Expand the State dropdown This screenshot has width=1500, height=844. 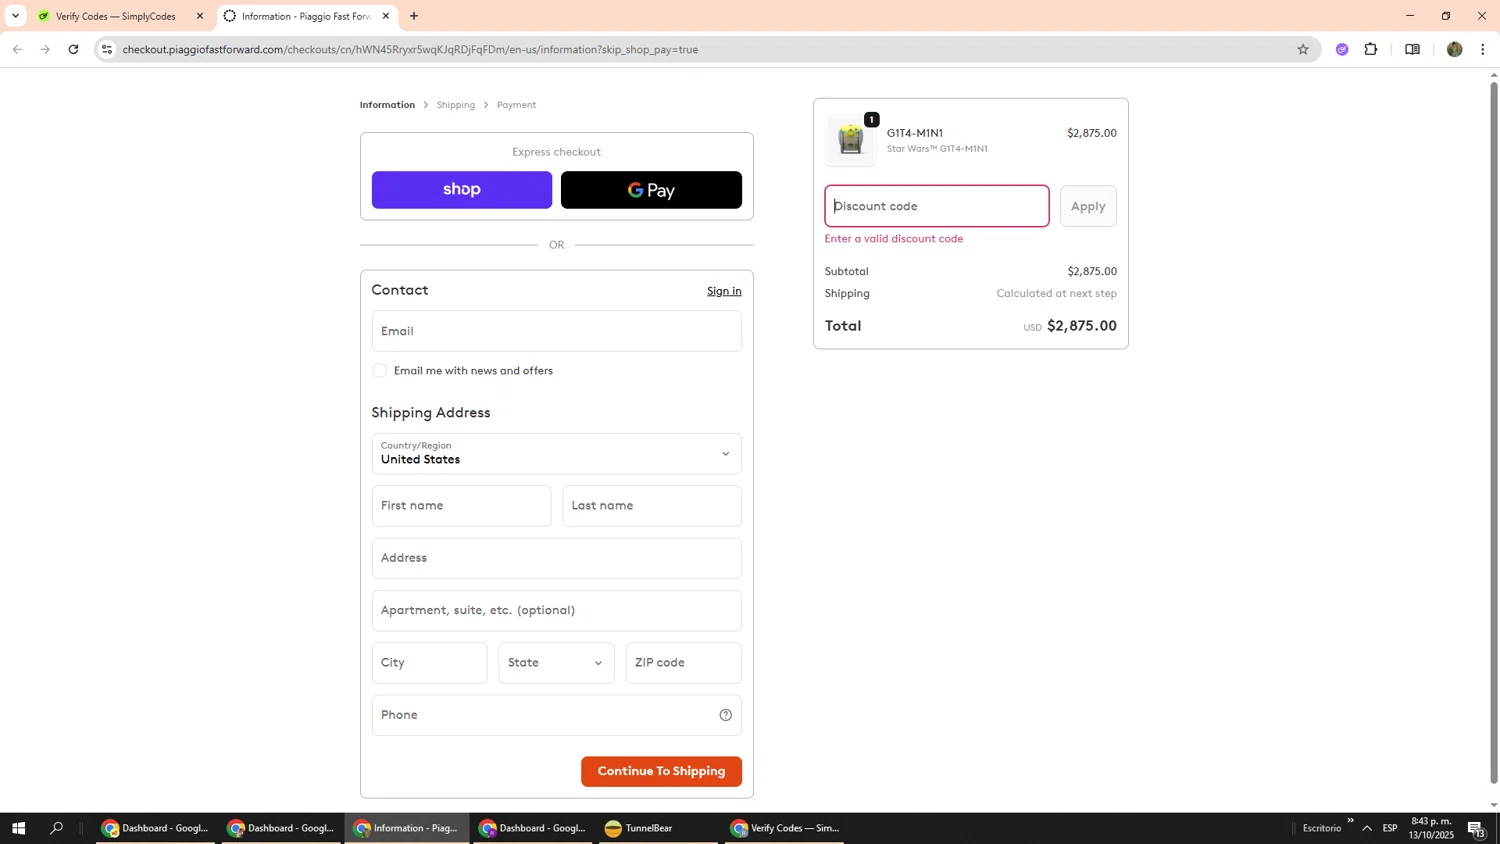(556, 663)
